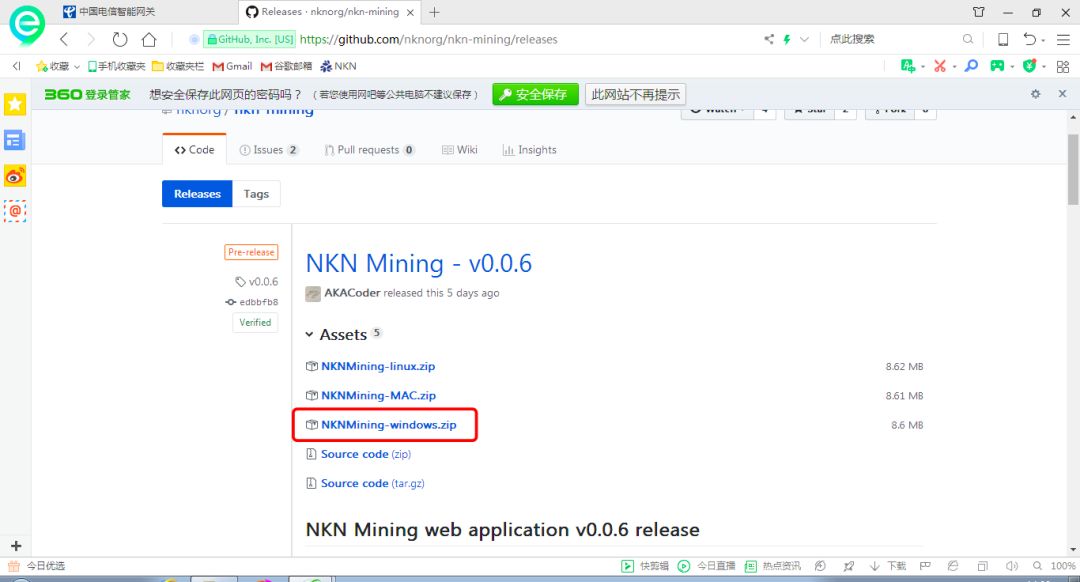The width and height of the screenshot is (1080, 582).
Task: Download NKNMining-linux.zip
Action: [x=377, y=366]
